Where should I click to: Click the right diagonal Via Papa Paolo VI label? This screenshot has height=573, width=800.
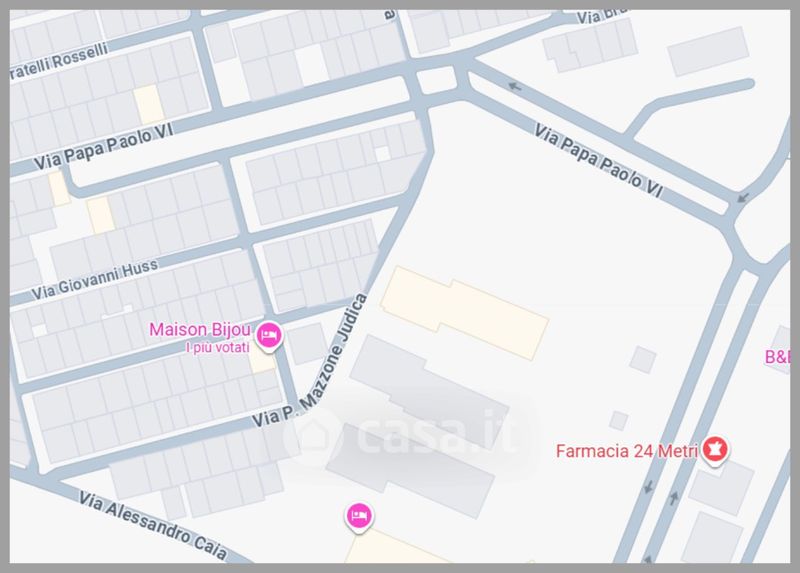pos(598,160)
